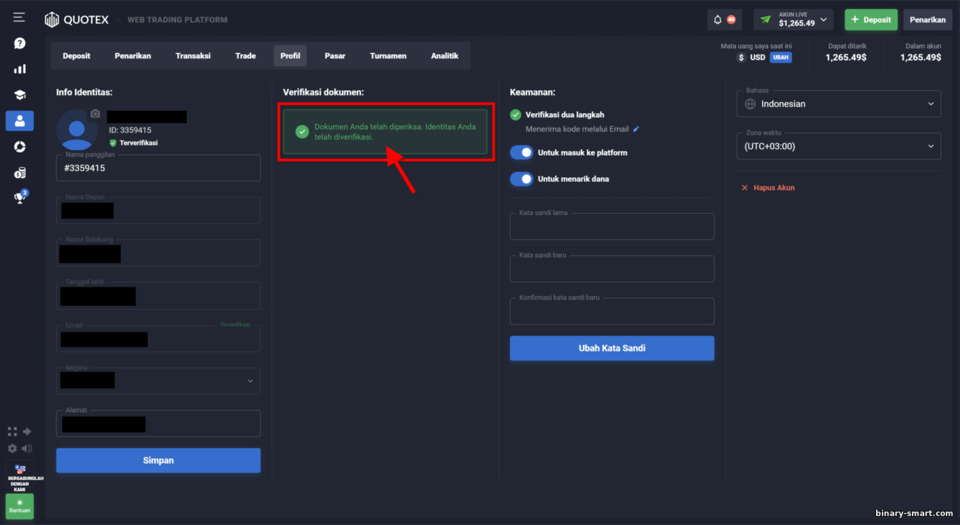Screen dimensions: 960x525
Task: Select the Profil tab
Action: pyautogui.click(x=290, y=56)
